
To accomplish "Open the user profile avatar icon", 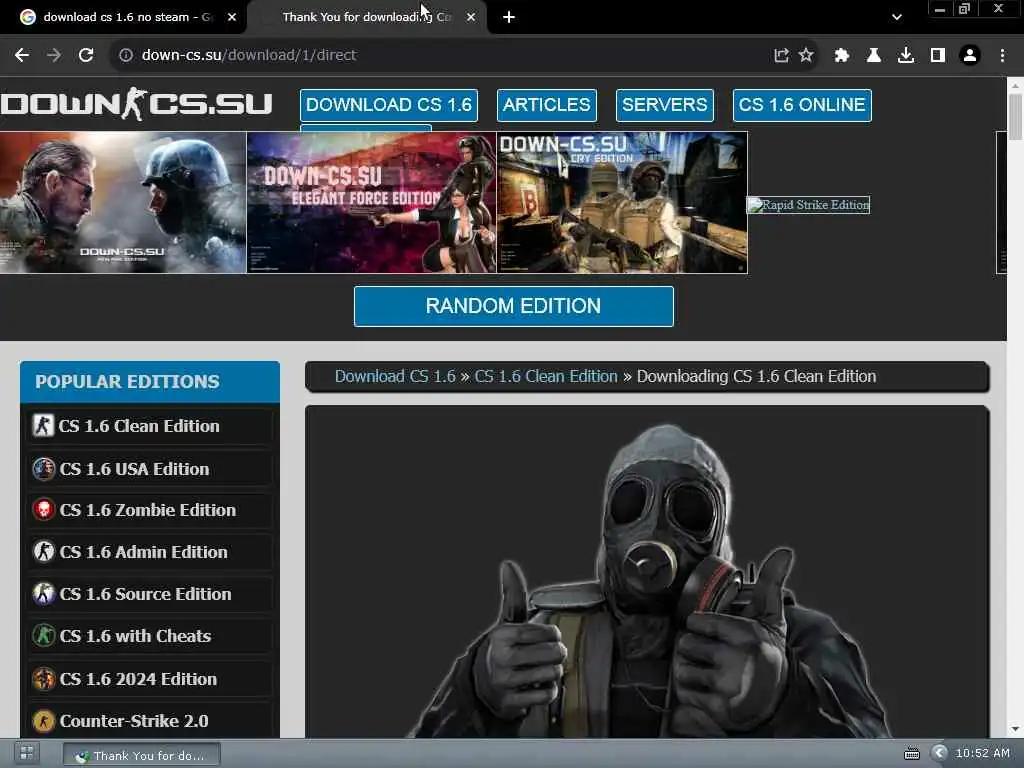I will (970, 55).
